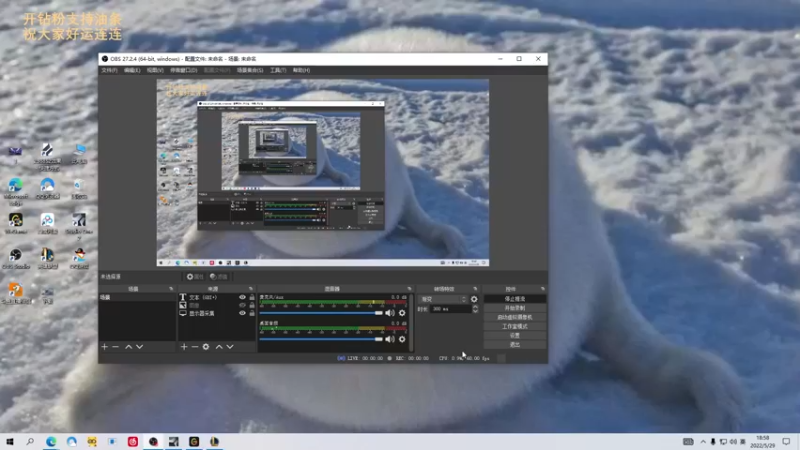Open the 文件(F) menu
Viewport: 800px width, 450px height.
point(109,70)
